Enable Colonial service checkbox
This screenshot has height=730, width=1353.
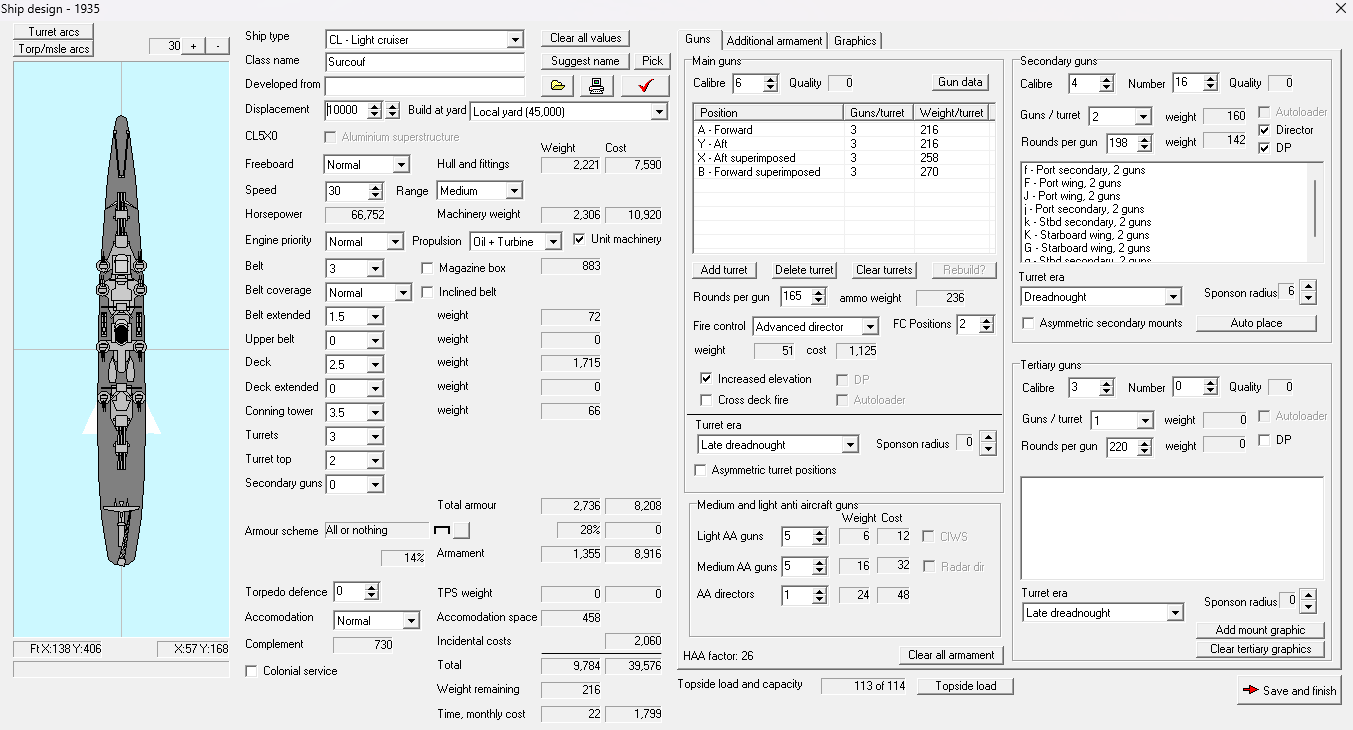click(x=251, y=671)
